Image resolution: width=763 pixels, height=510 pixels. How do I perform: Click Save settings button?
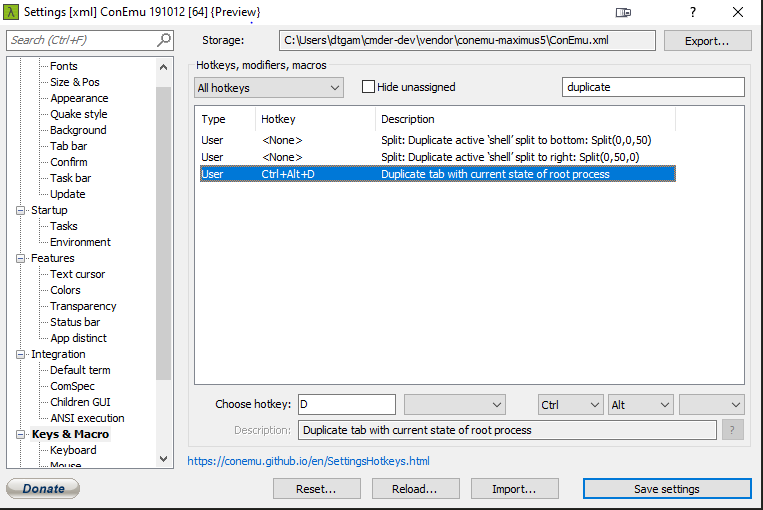pos(667,489)
